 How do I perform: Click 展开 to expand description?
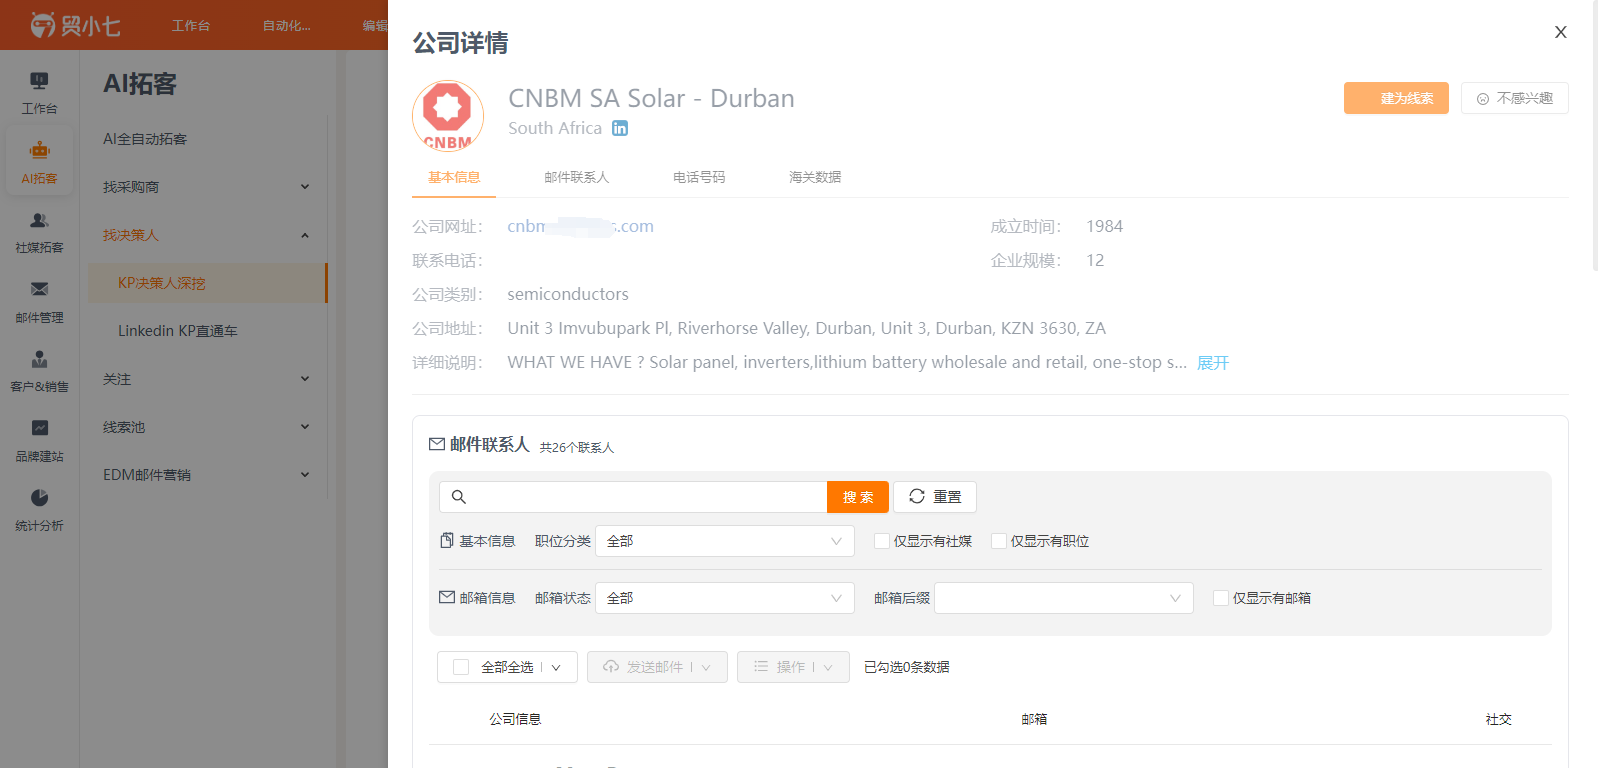(1213, 363)
